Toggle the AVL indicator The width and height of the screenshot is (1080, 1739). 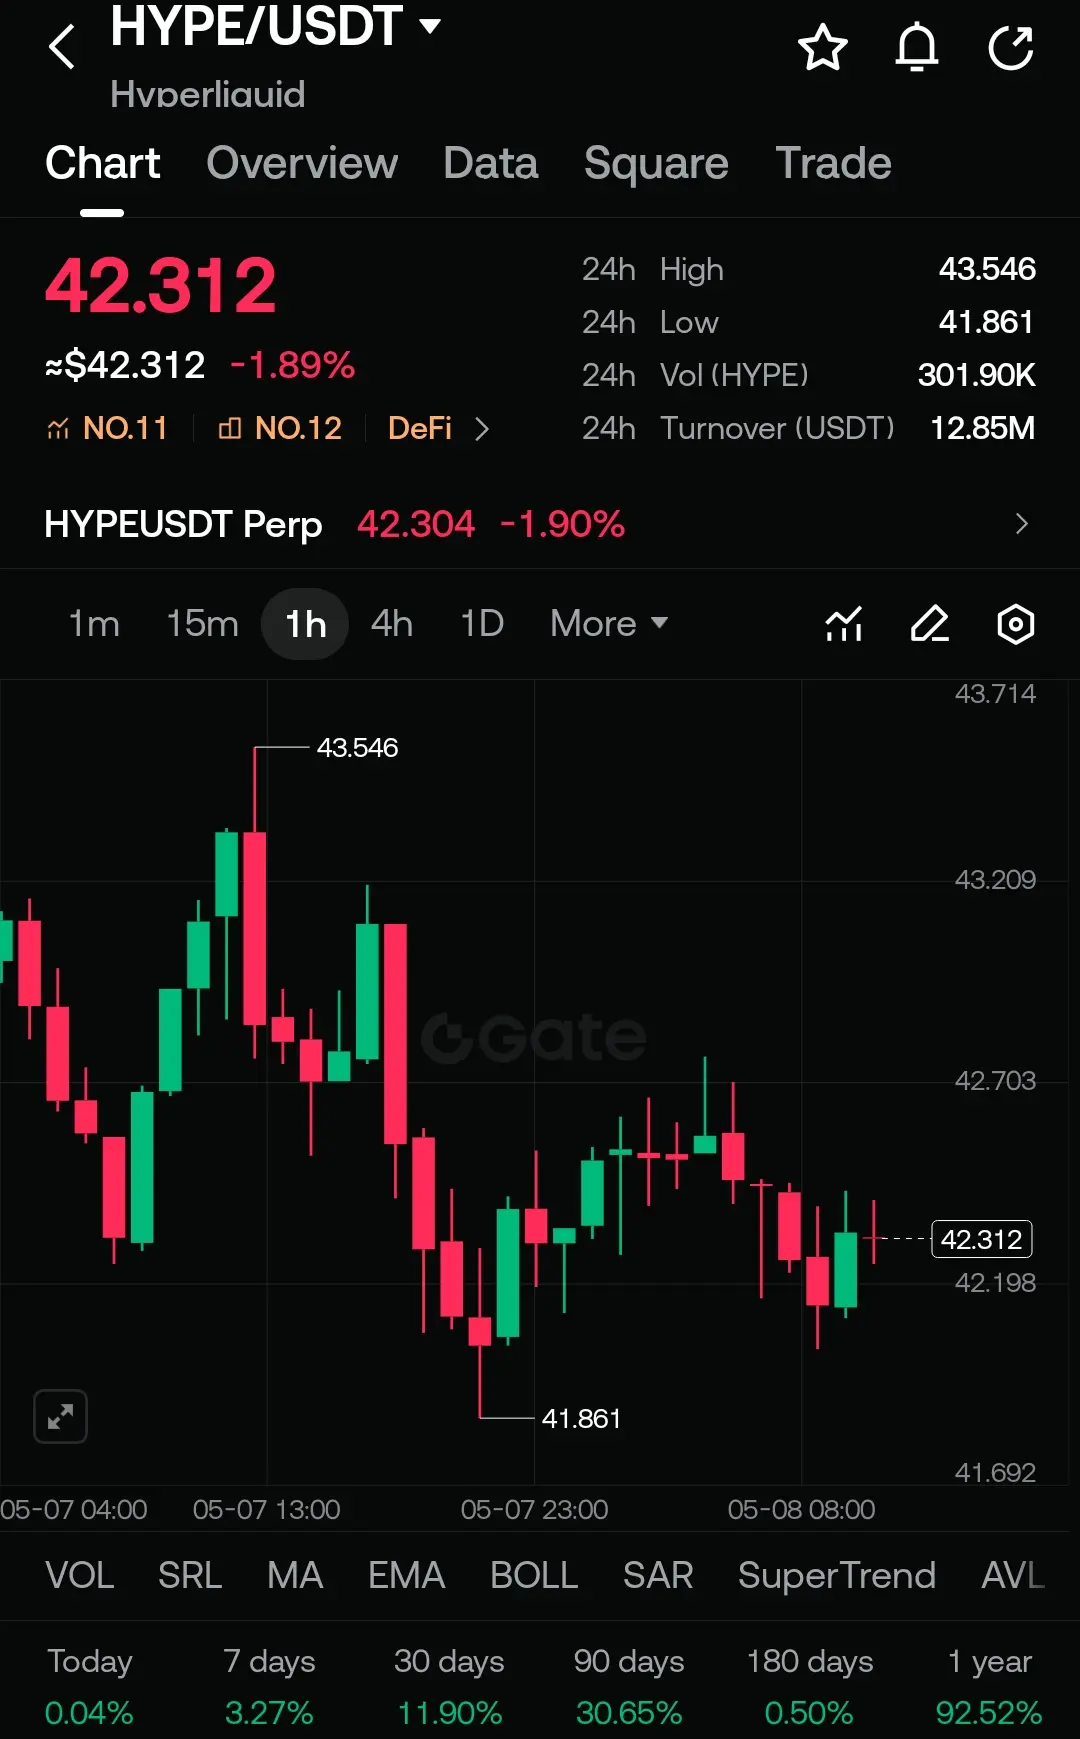point(1013,1575)
